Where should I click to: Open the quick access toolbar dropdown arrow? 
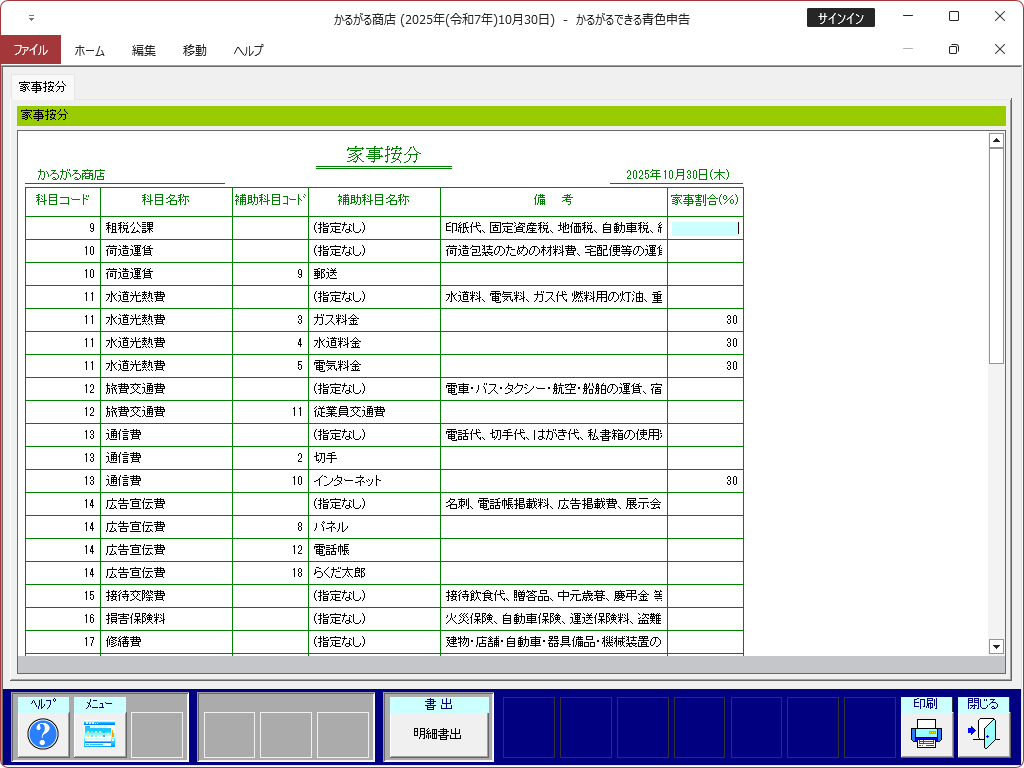click(31, 18)
